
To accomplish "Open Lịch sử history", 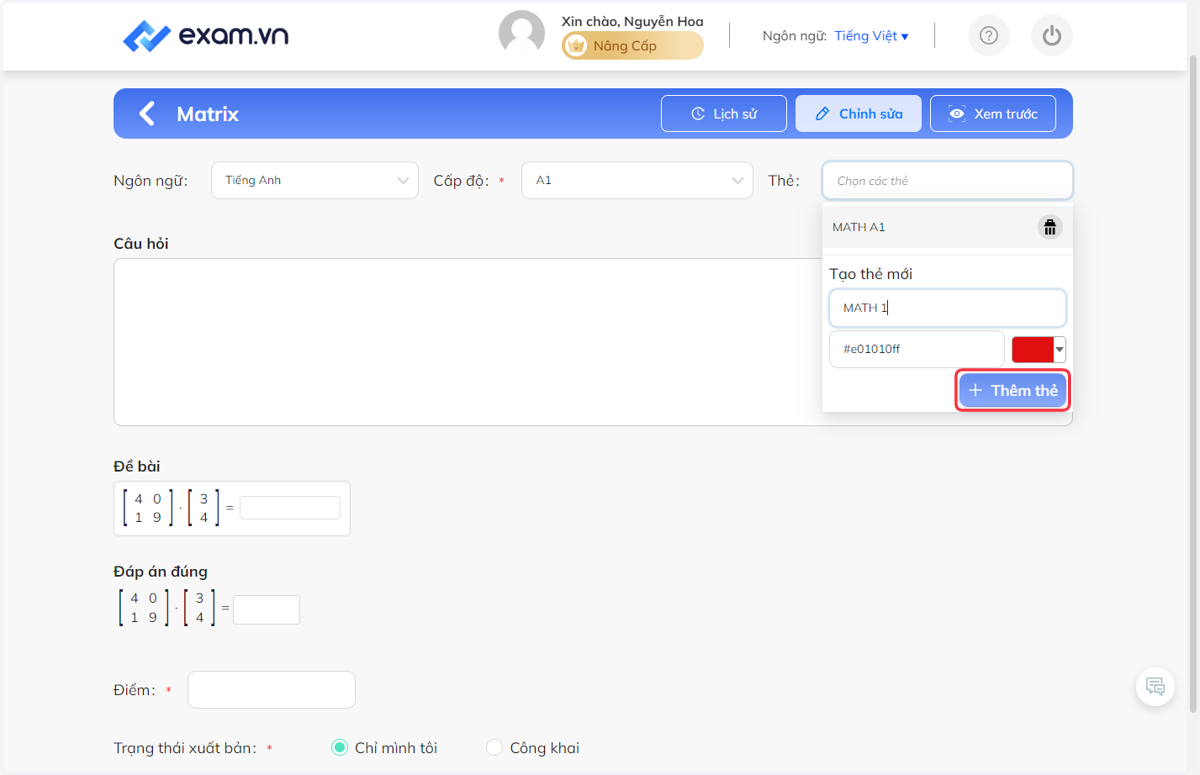I will point(724,114).
